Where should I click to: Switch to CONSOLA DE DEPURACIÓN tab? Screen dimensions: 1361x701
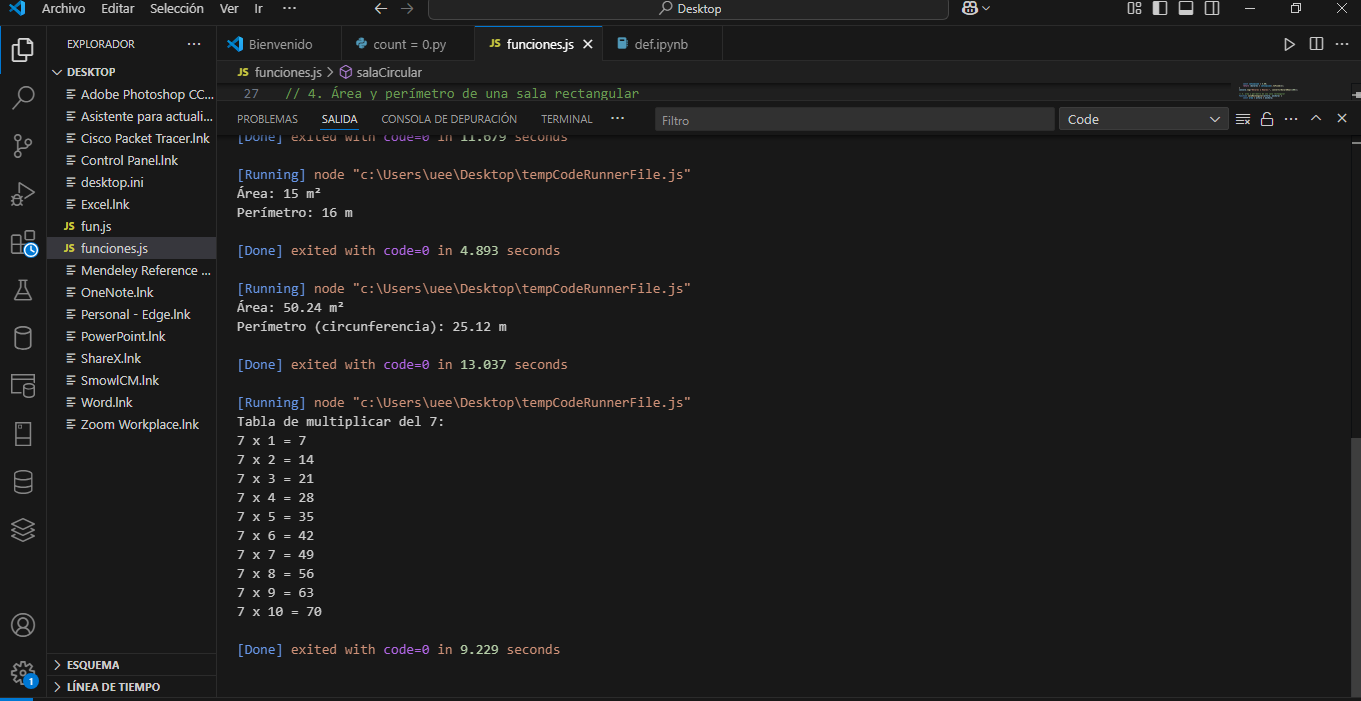pyautogui.click(x=449, y=119)
